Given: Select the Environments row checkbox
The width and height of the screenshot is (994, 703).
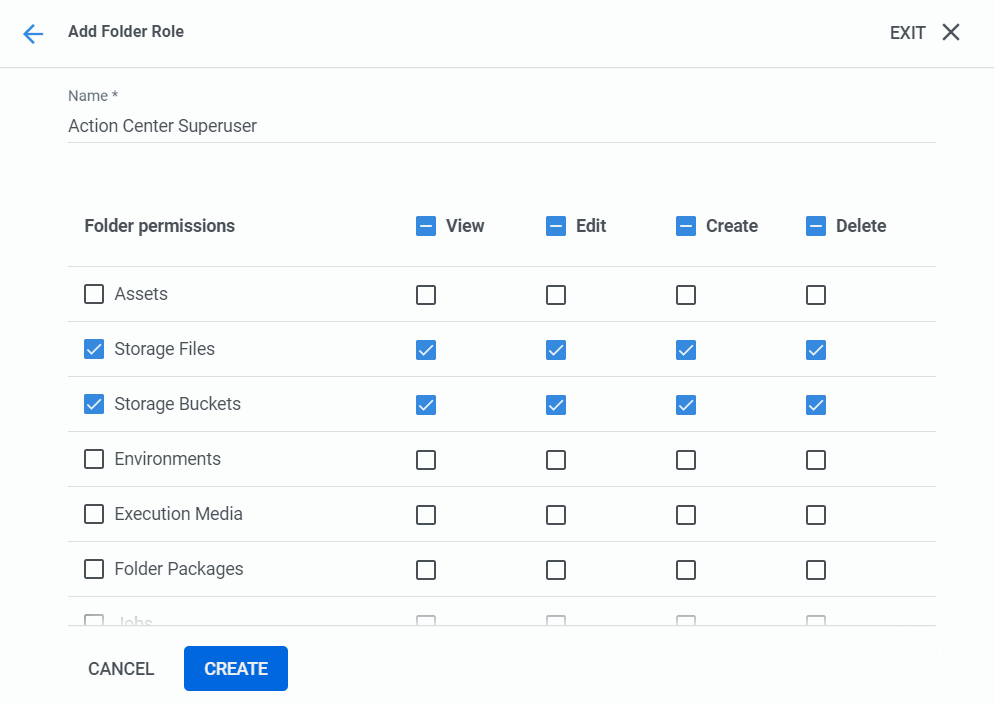Looking at the screenshot, I should tap(94, 459).
